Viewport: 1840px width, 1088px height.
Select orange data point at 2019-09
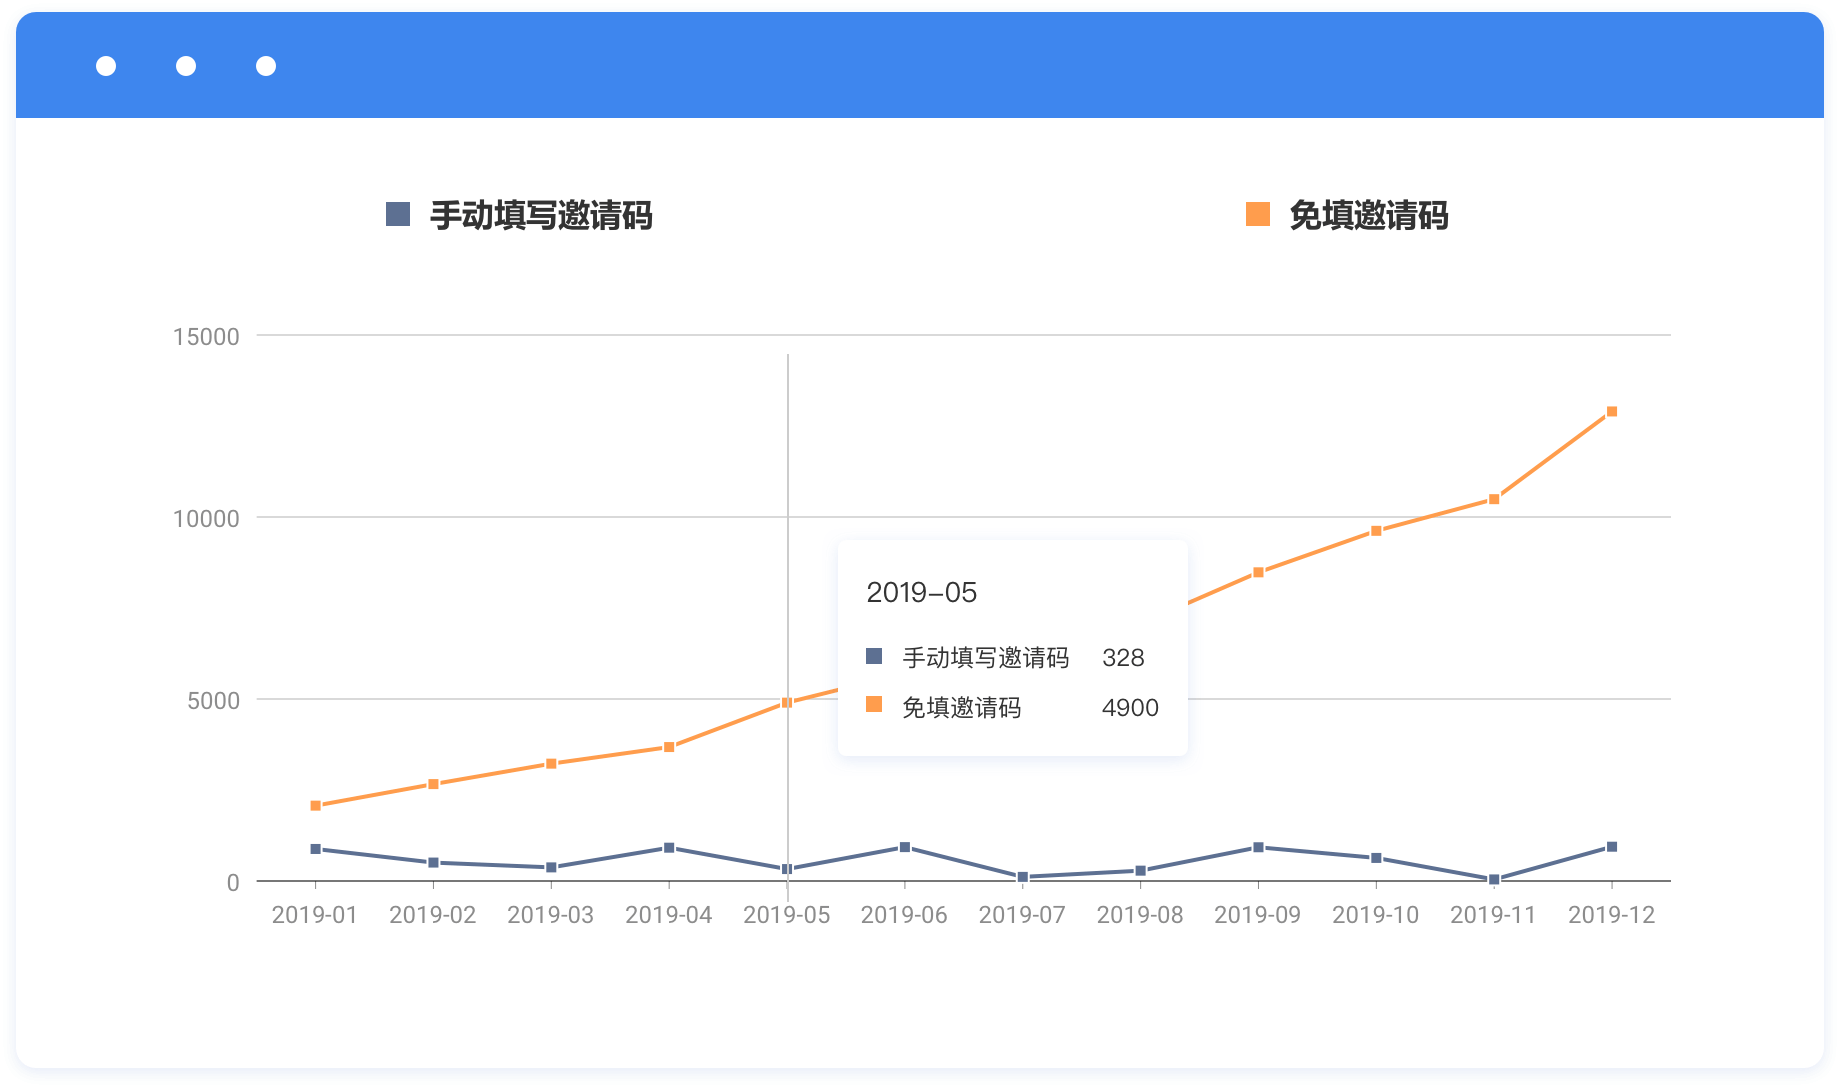(1258, 572)
